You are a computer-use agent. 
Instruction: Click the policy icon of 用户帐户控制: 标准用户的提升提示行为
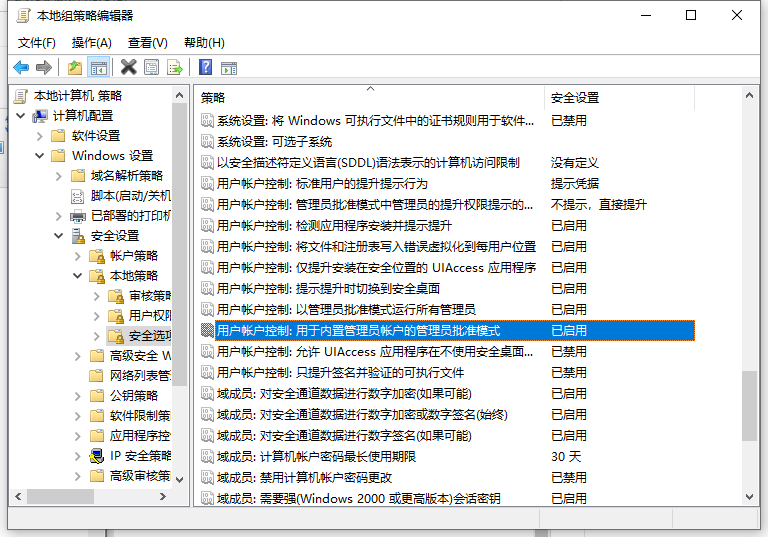207,184
